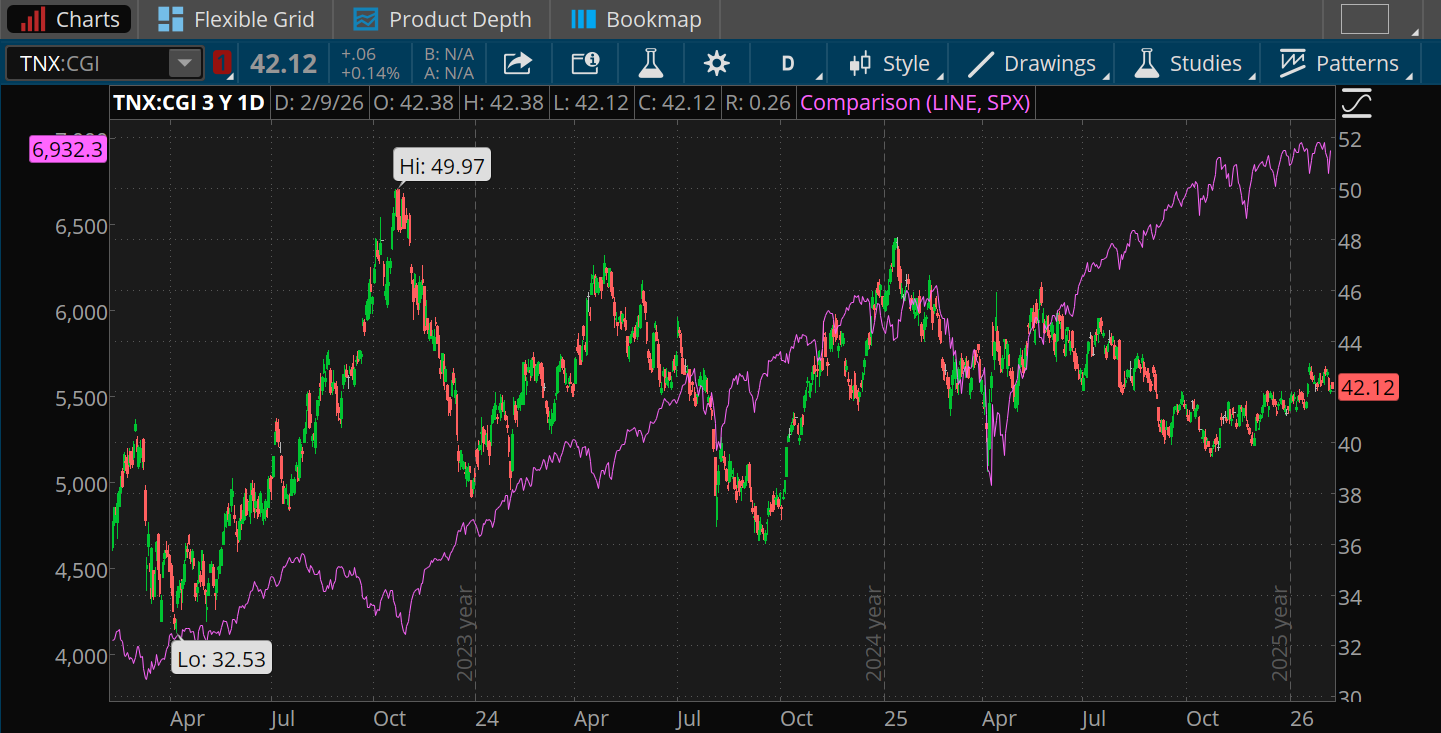Click the corporate actions note icon
This screenshot has height=733, width=1441.
[x=584, y=62]
